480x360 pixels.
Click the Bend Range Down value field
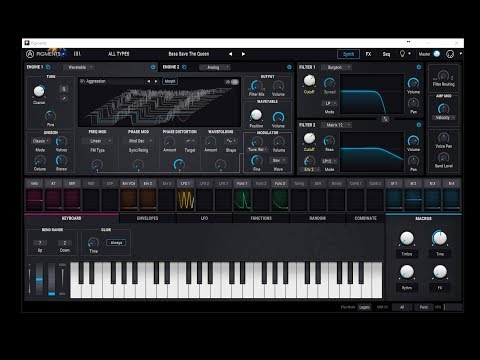tap(65, 243)
